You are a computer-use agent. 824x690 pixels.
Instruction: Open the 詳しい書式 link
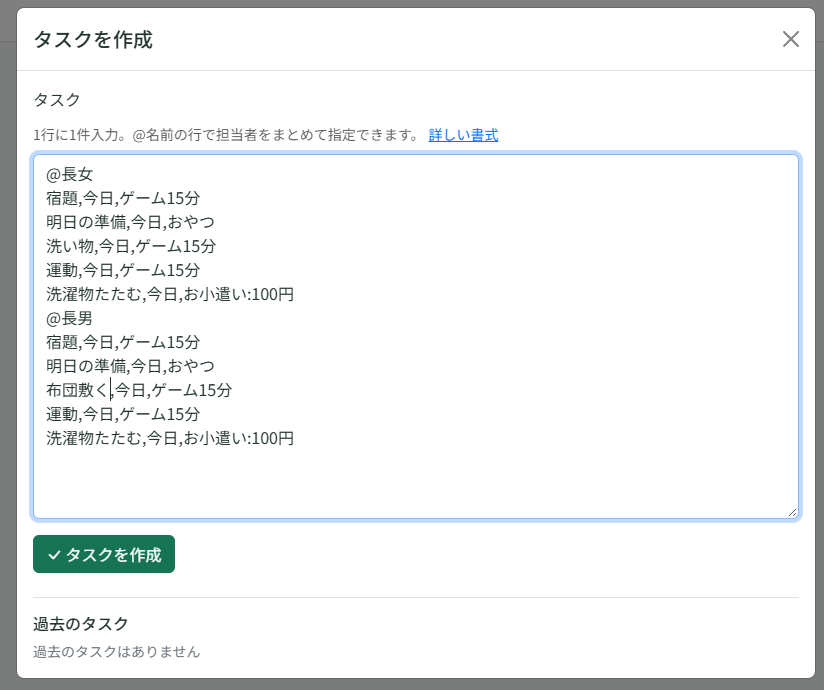pos(463,135)
